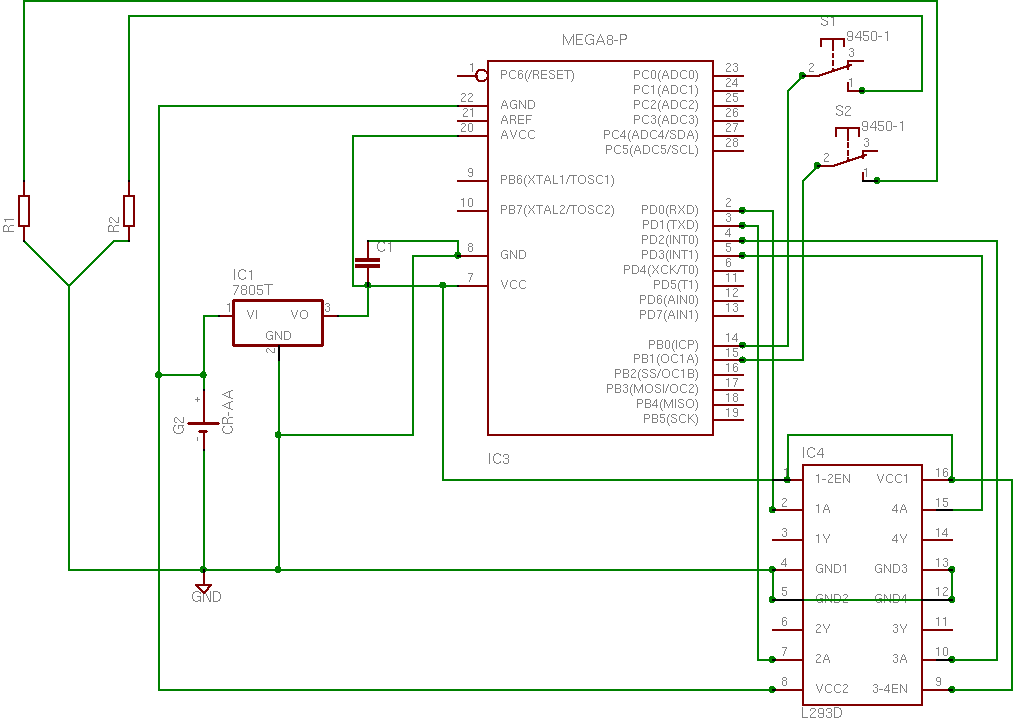Click the 1A pin label on L293D
Screen dimensions: 1014x724
pos(823,509)
